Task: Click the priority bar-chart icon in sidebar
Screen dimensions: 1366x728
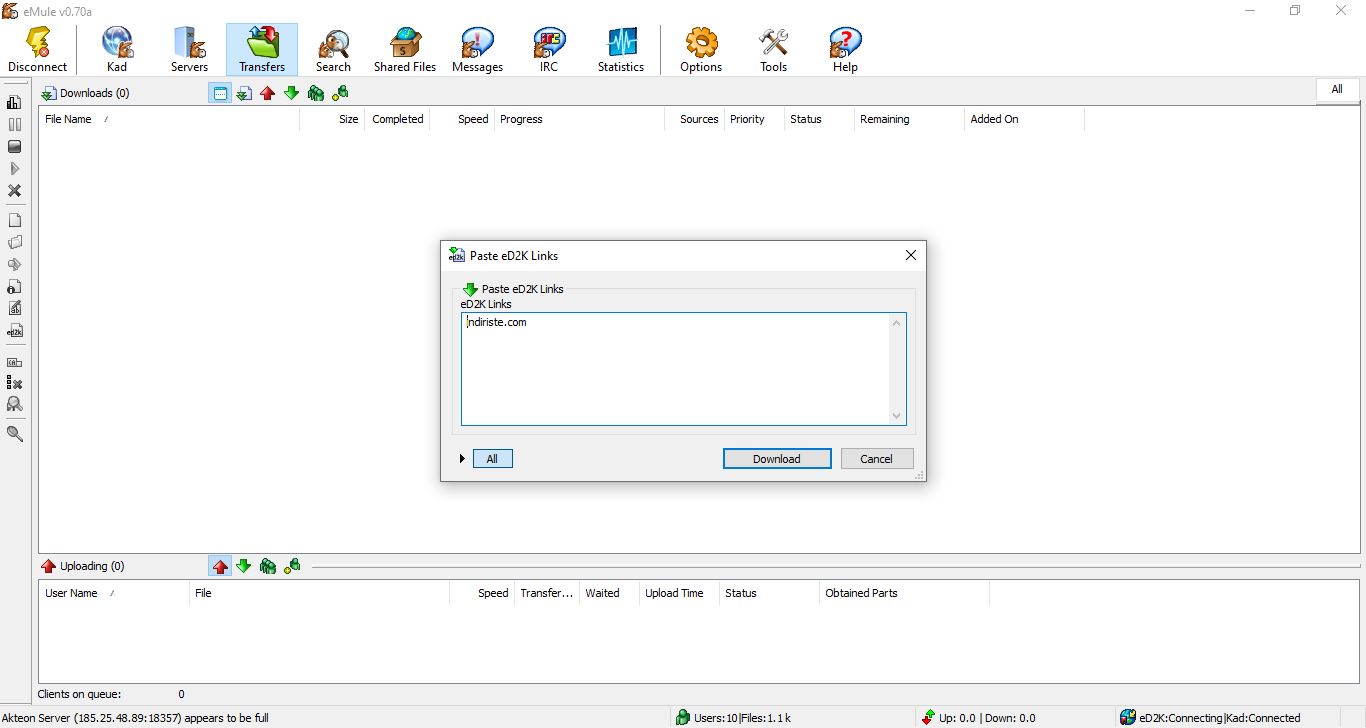Action: (x=14, y=102)
